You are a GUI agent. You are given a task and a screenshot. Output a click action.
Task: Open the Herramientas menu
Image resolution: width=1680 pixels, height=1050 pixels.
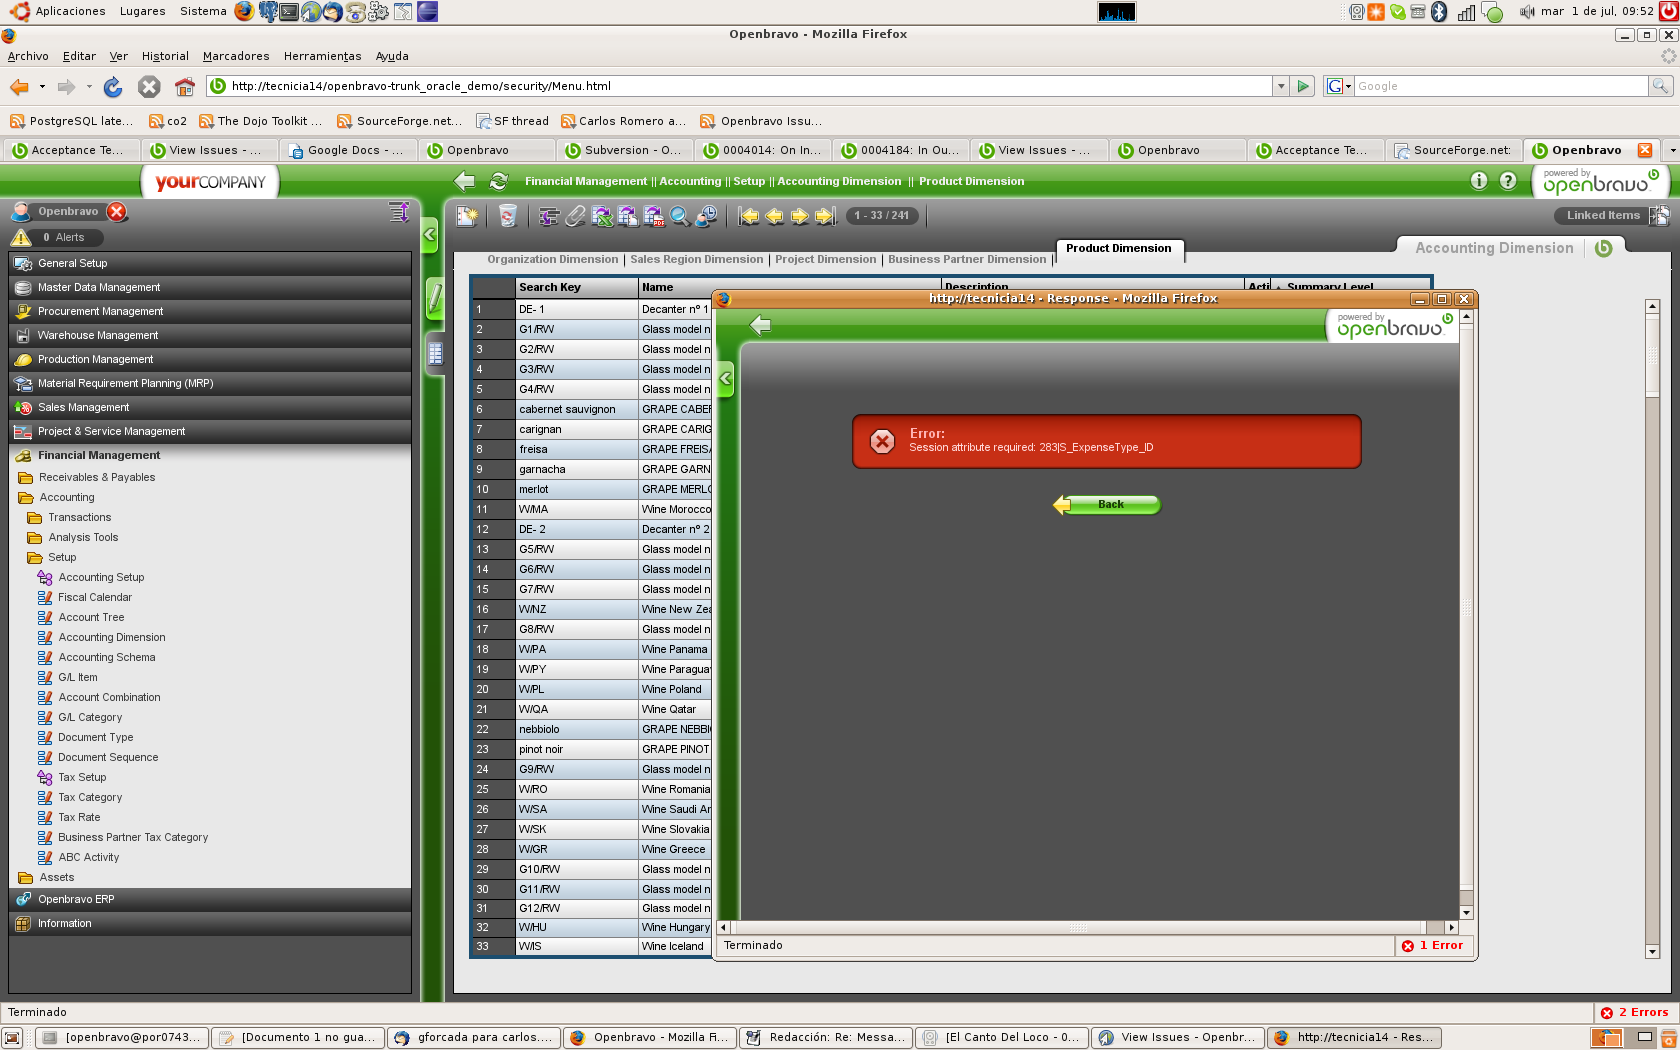[x=322, y=56]
